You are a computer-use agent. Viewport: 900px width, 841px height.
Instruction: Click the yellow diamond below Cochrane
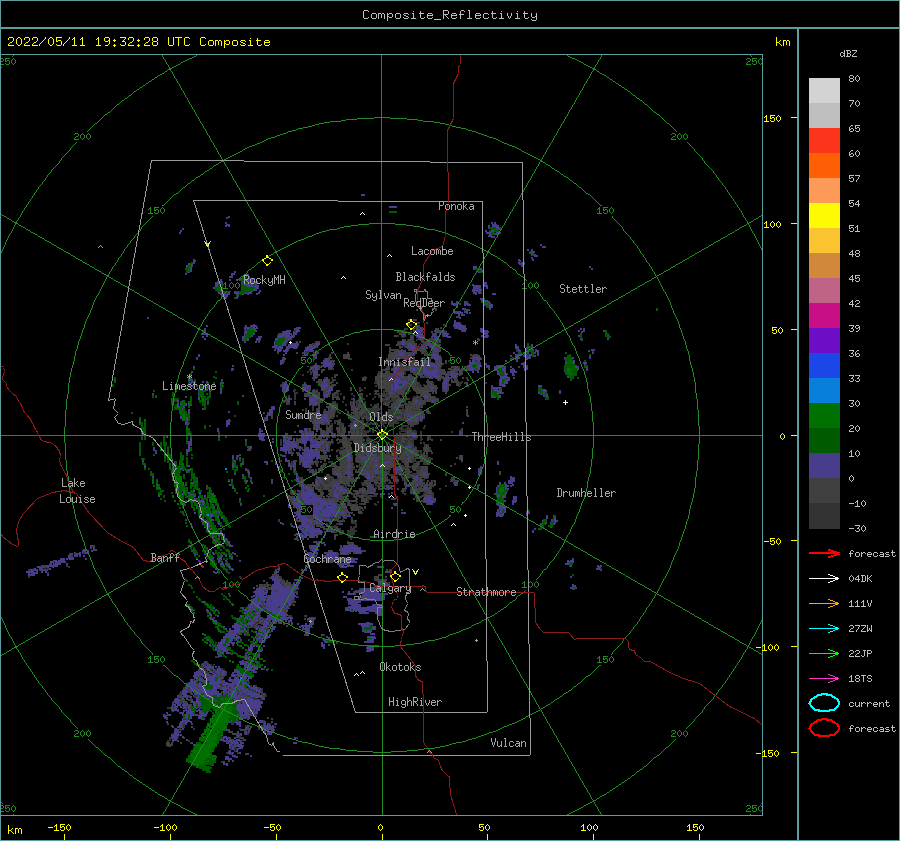pos(342,578)
